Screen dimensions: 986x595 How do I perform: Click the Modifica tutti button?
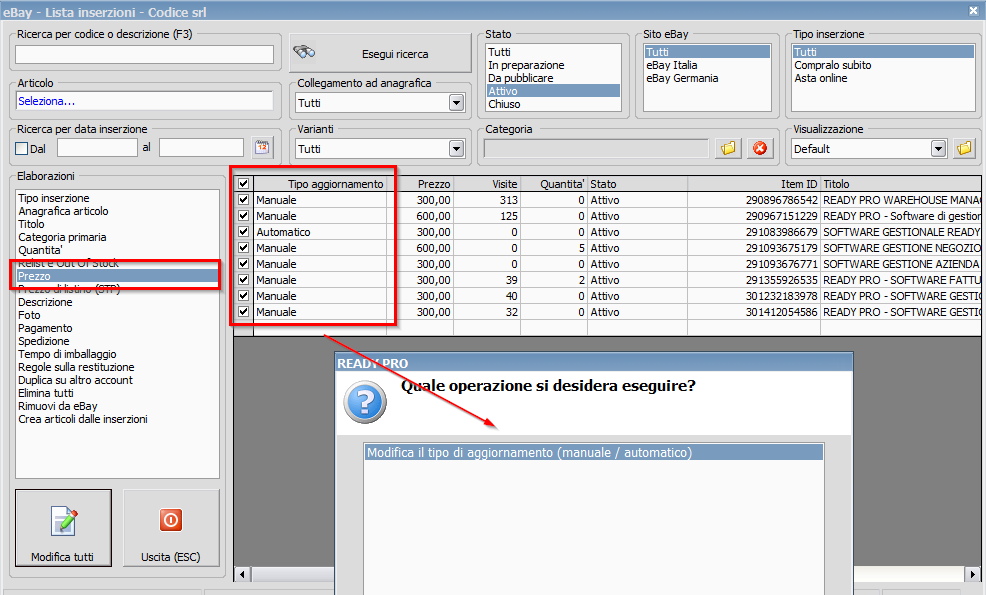pyautogui.click(x=64, y=528)
